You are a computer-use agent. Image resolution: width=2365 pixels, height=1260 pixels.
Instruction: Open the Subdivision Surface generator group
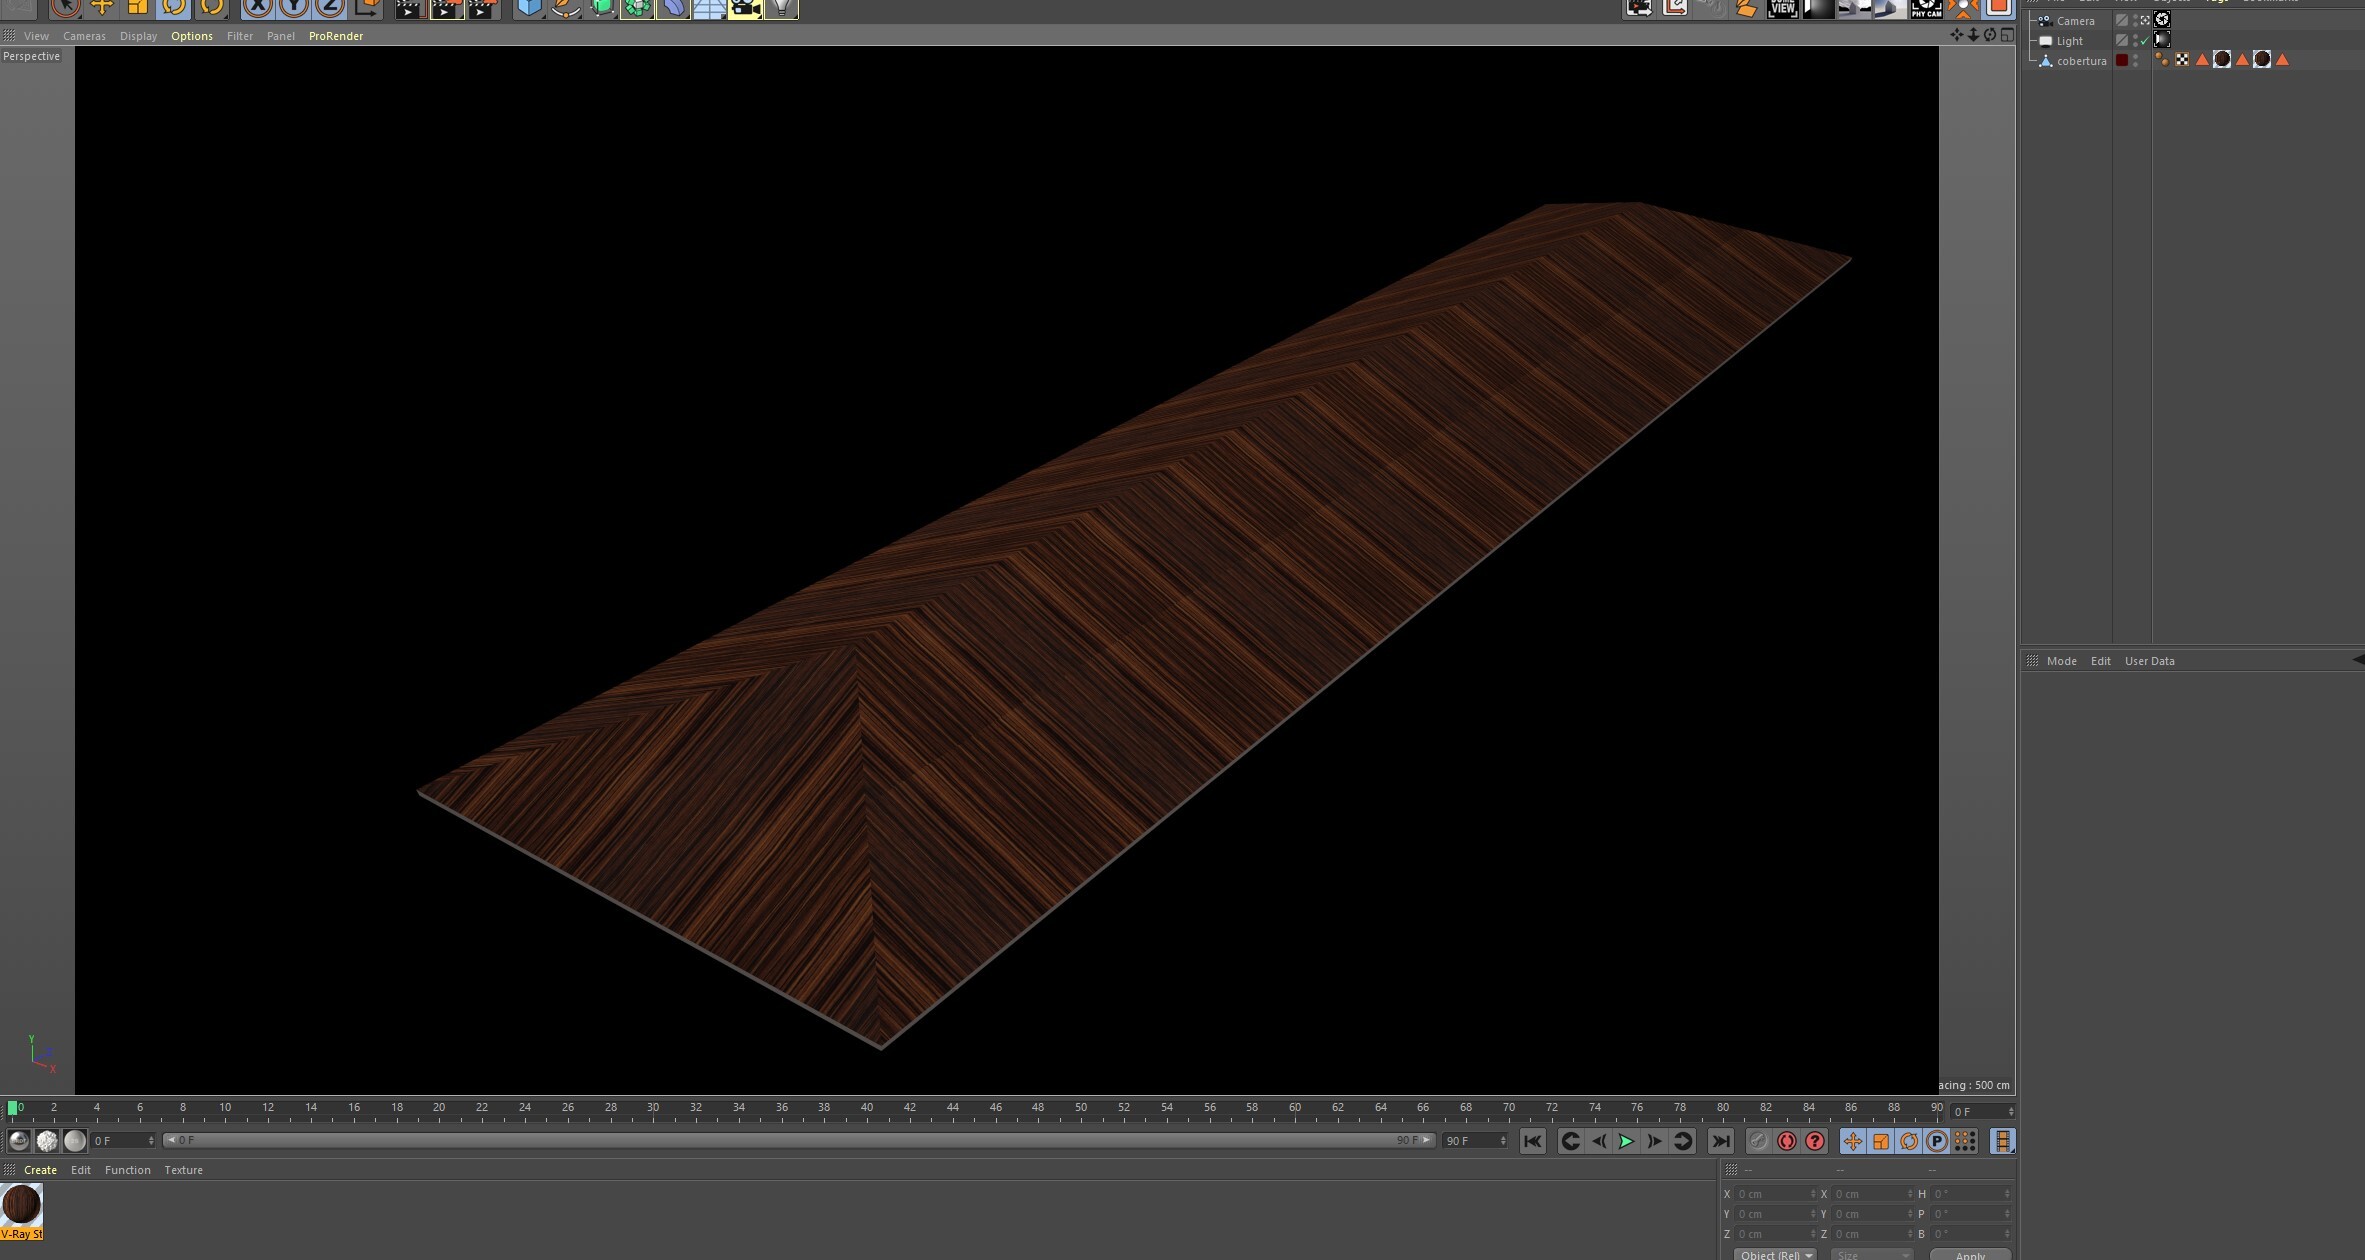601,8
